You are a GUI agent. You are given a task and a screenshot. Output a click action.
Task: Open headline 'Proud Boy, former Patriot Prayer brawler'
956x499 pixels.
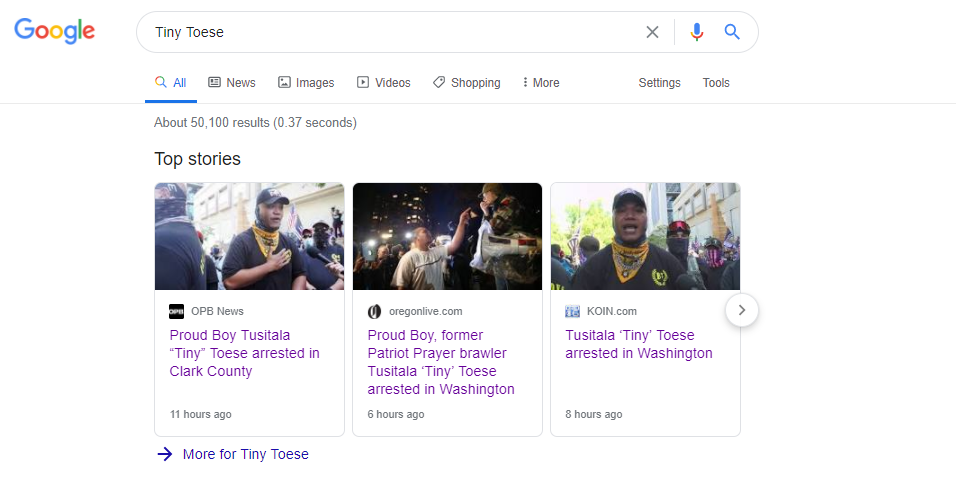[x=441, y=362]
